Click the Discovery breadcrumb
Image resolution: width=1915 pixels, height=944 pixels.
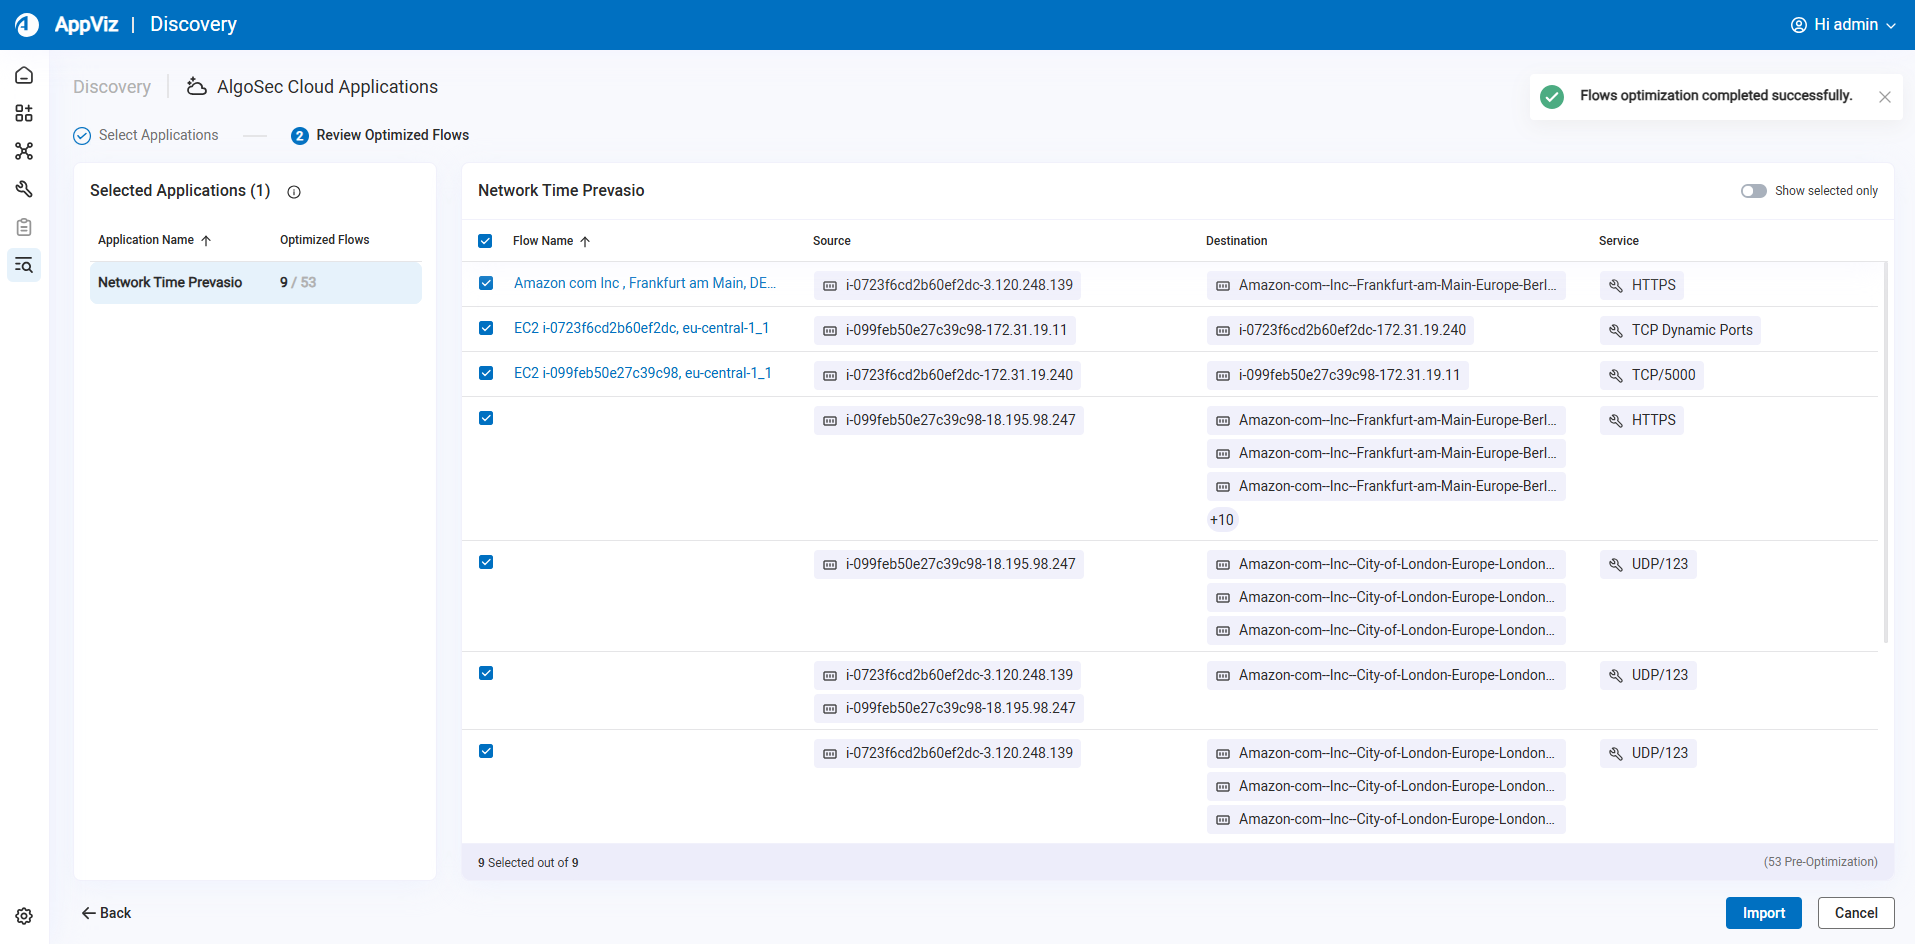coord(112,87)
